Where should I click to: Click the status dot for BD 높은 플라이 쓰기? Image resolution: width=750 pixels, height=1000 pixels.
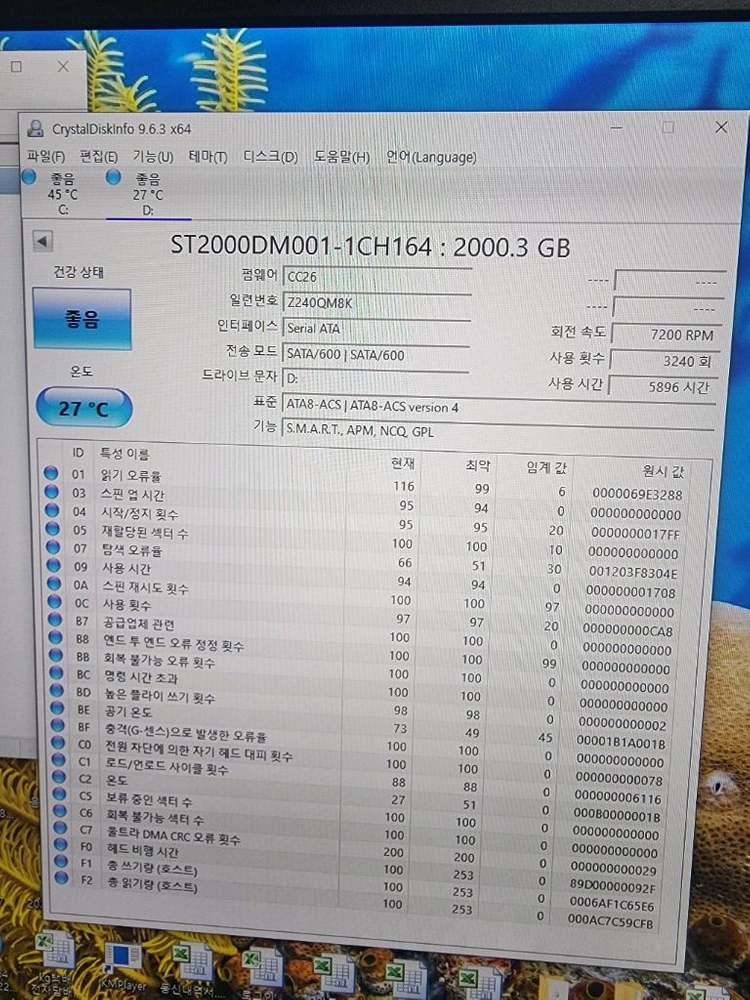(x=57, y=690)
